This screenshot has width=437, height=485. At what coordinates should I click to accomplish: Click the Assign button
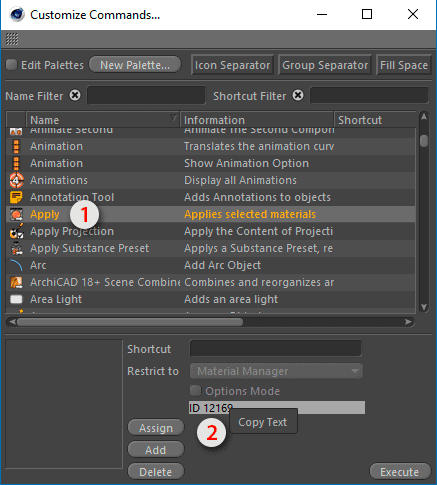156,428
